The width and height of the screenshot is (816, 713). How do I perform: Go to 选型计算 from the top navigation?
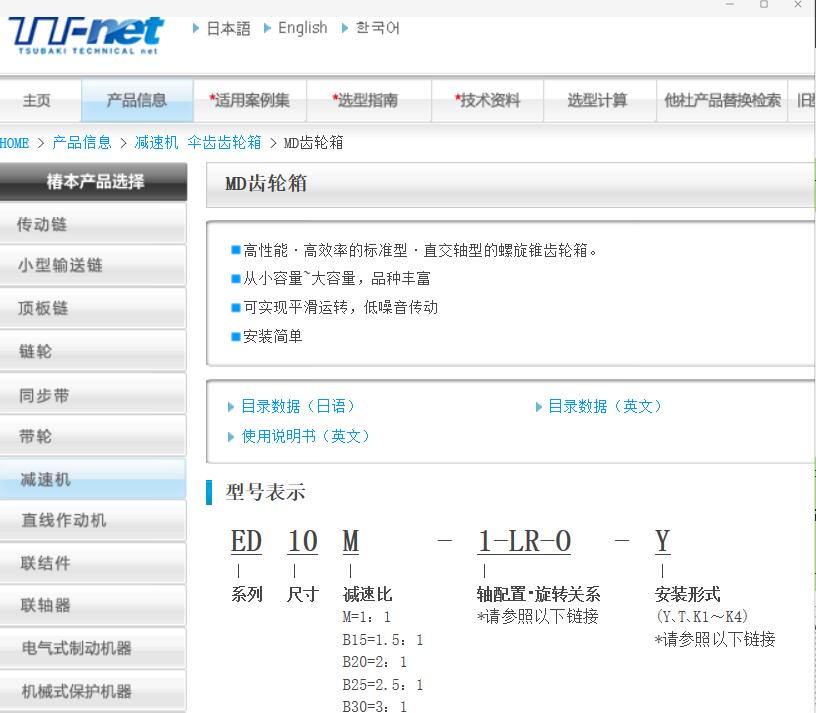tap(598, 101)
